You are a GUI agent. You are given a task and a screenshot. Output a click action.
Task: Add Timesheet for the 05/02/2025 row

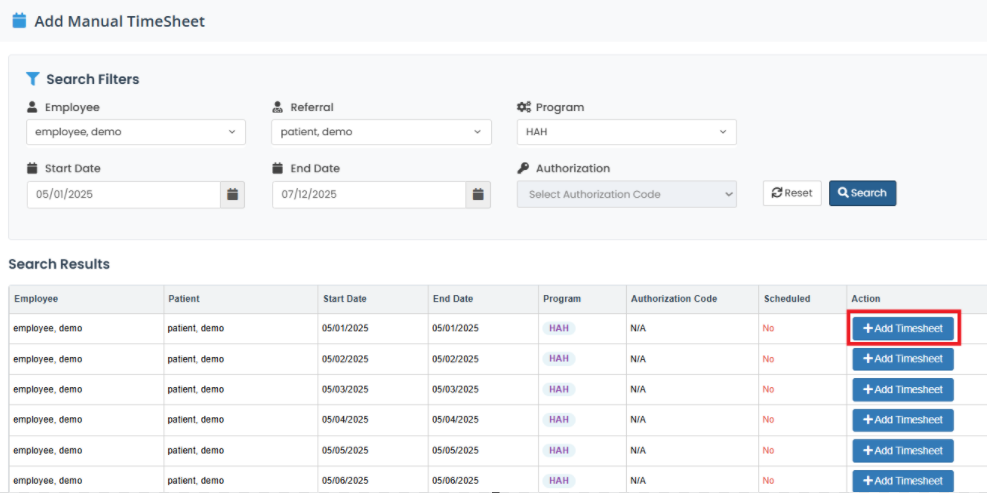903,359
